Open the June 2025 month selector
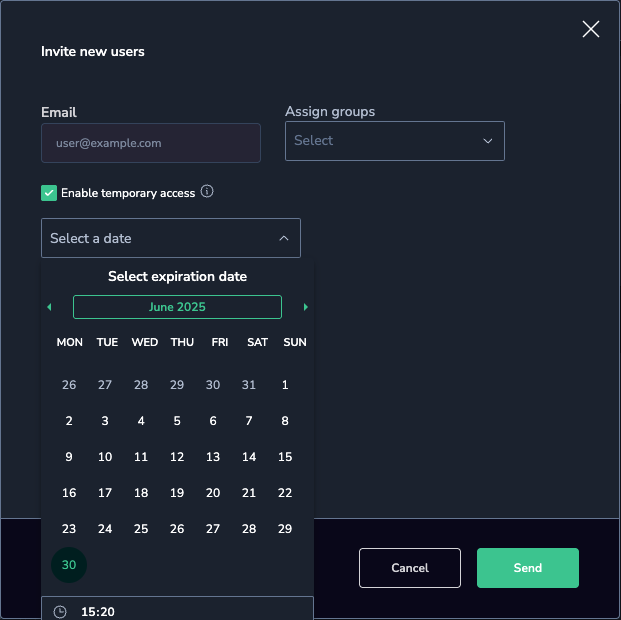This screenshot has height=620, width=621. point(177,307)
